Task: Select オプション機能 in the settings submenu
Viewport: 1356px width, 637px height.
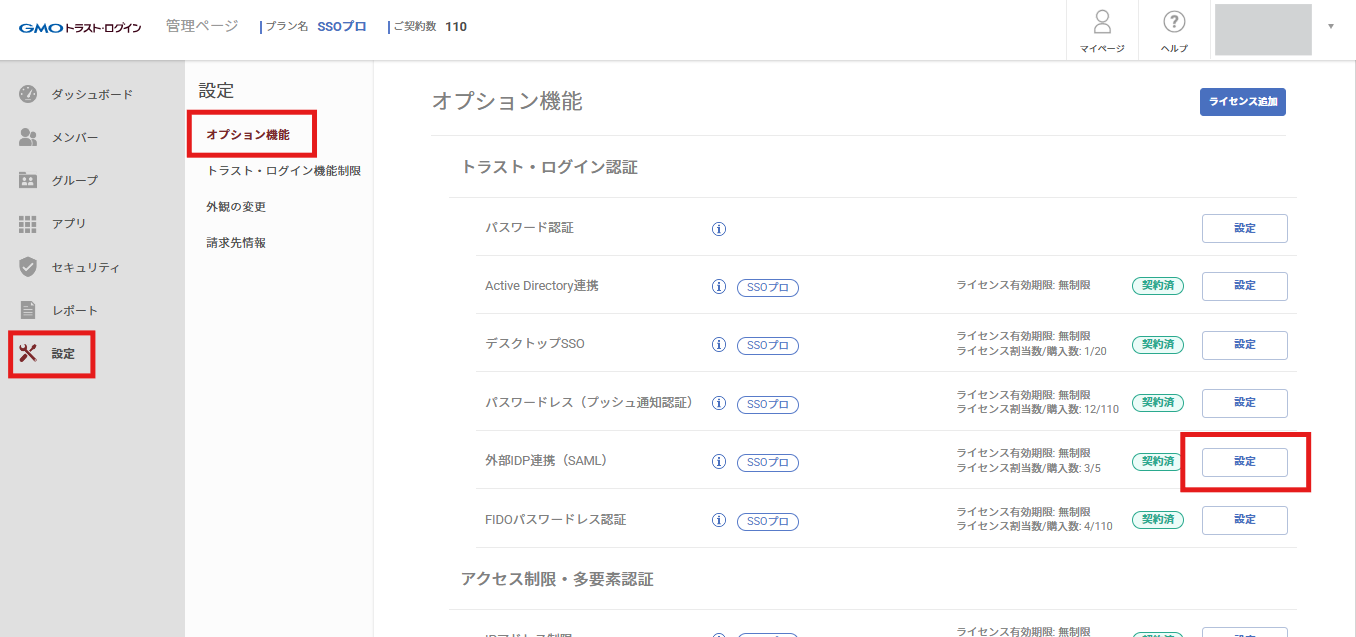Action: point(248,134)
